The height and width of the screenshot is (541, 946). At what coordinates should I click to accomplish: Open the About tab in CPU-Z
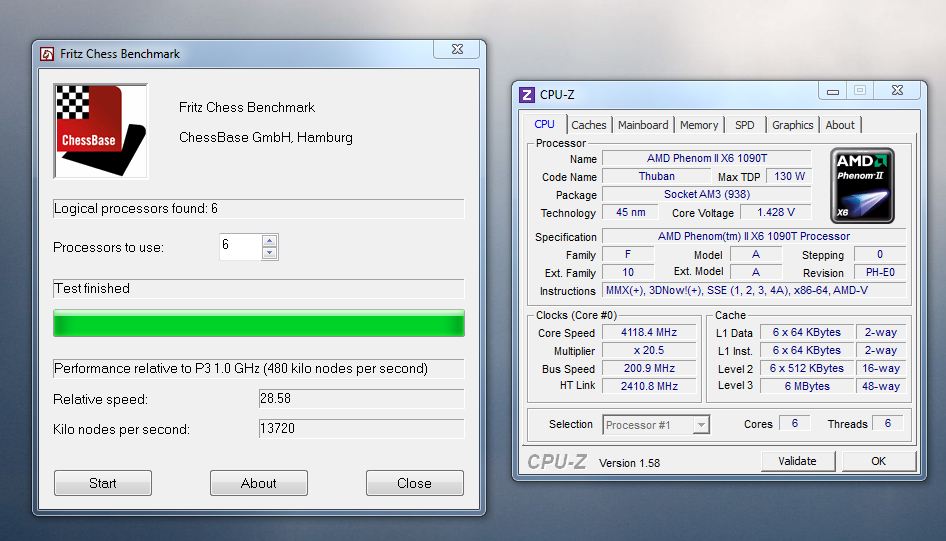[840, 125]
